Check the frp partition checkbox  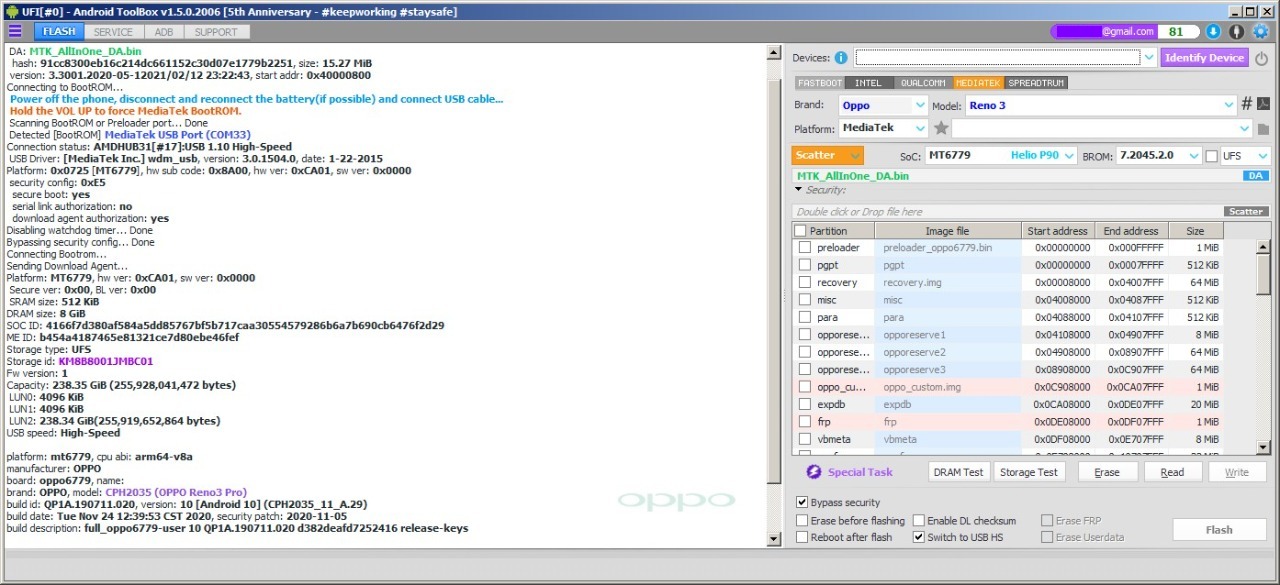tap(804, 422)
